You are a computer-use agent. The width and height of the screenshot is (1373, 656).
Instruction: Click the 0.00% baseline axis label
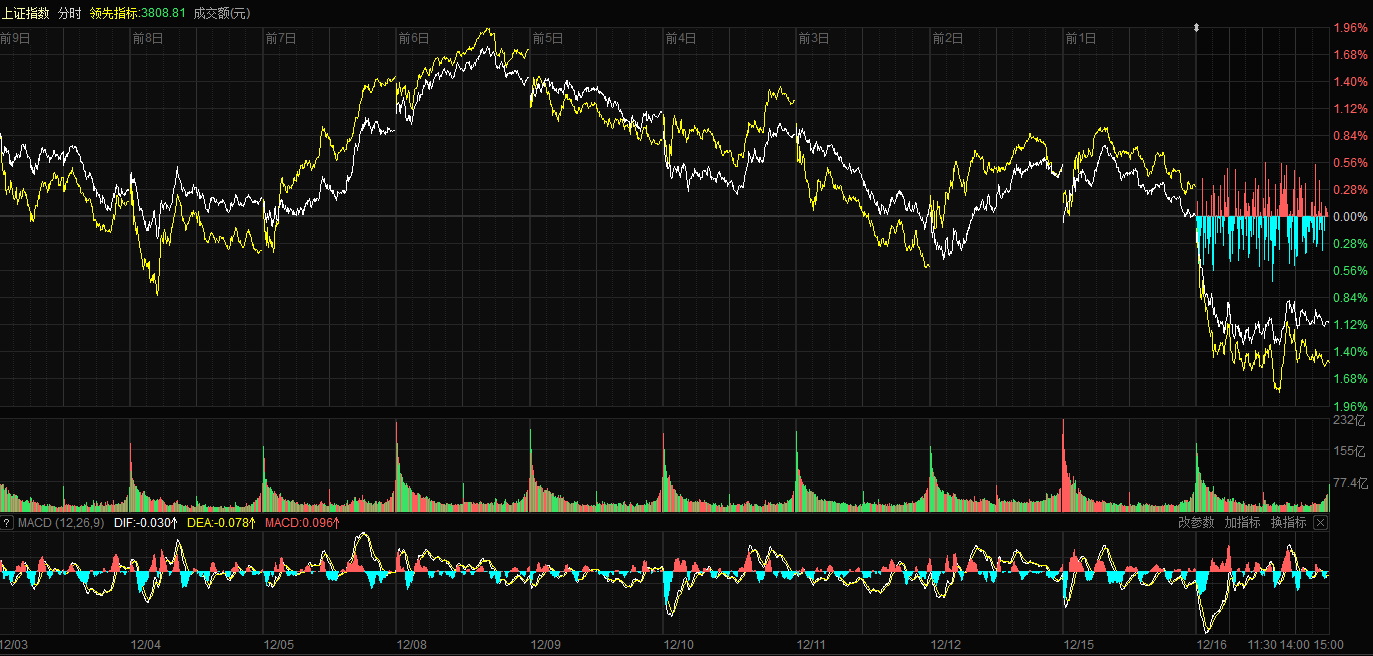click(1350, 217)
